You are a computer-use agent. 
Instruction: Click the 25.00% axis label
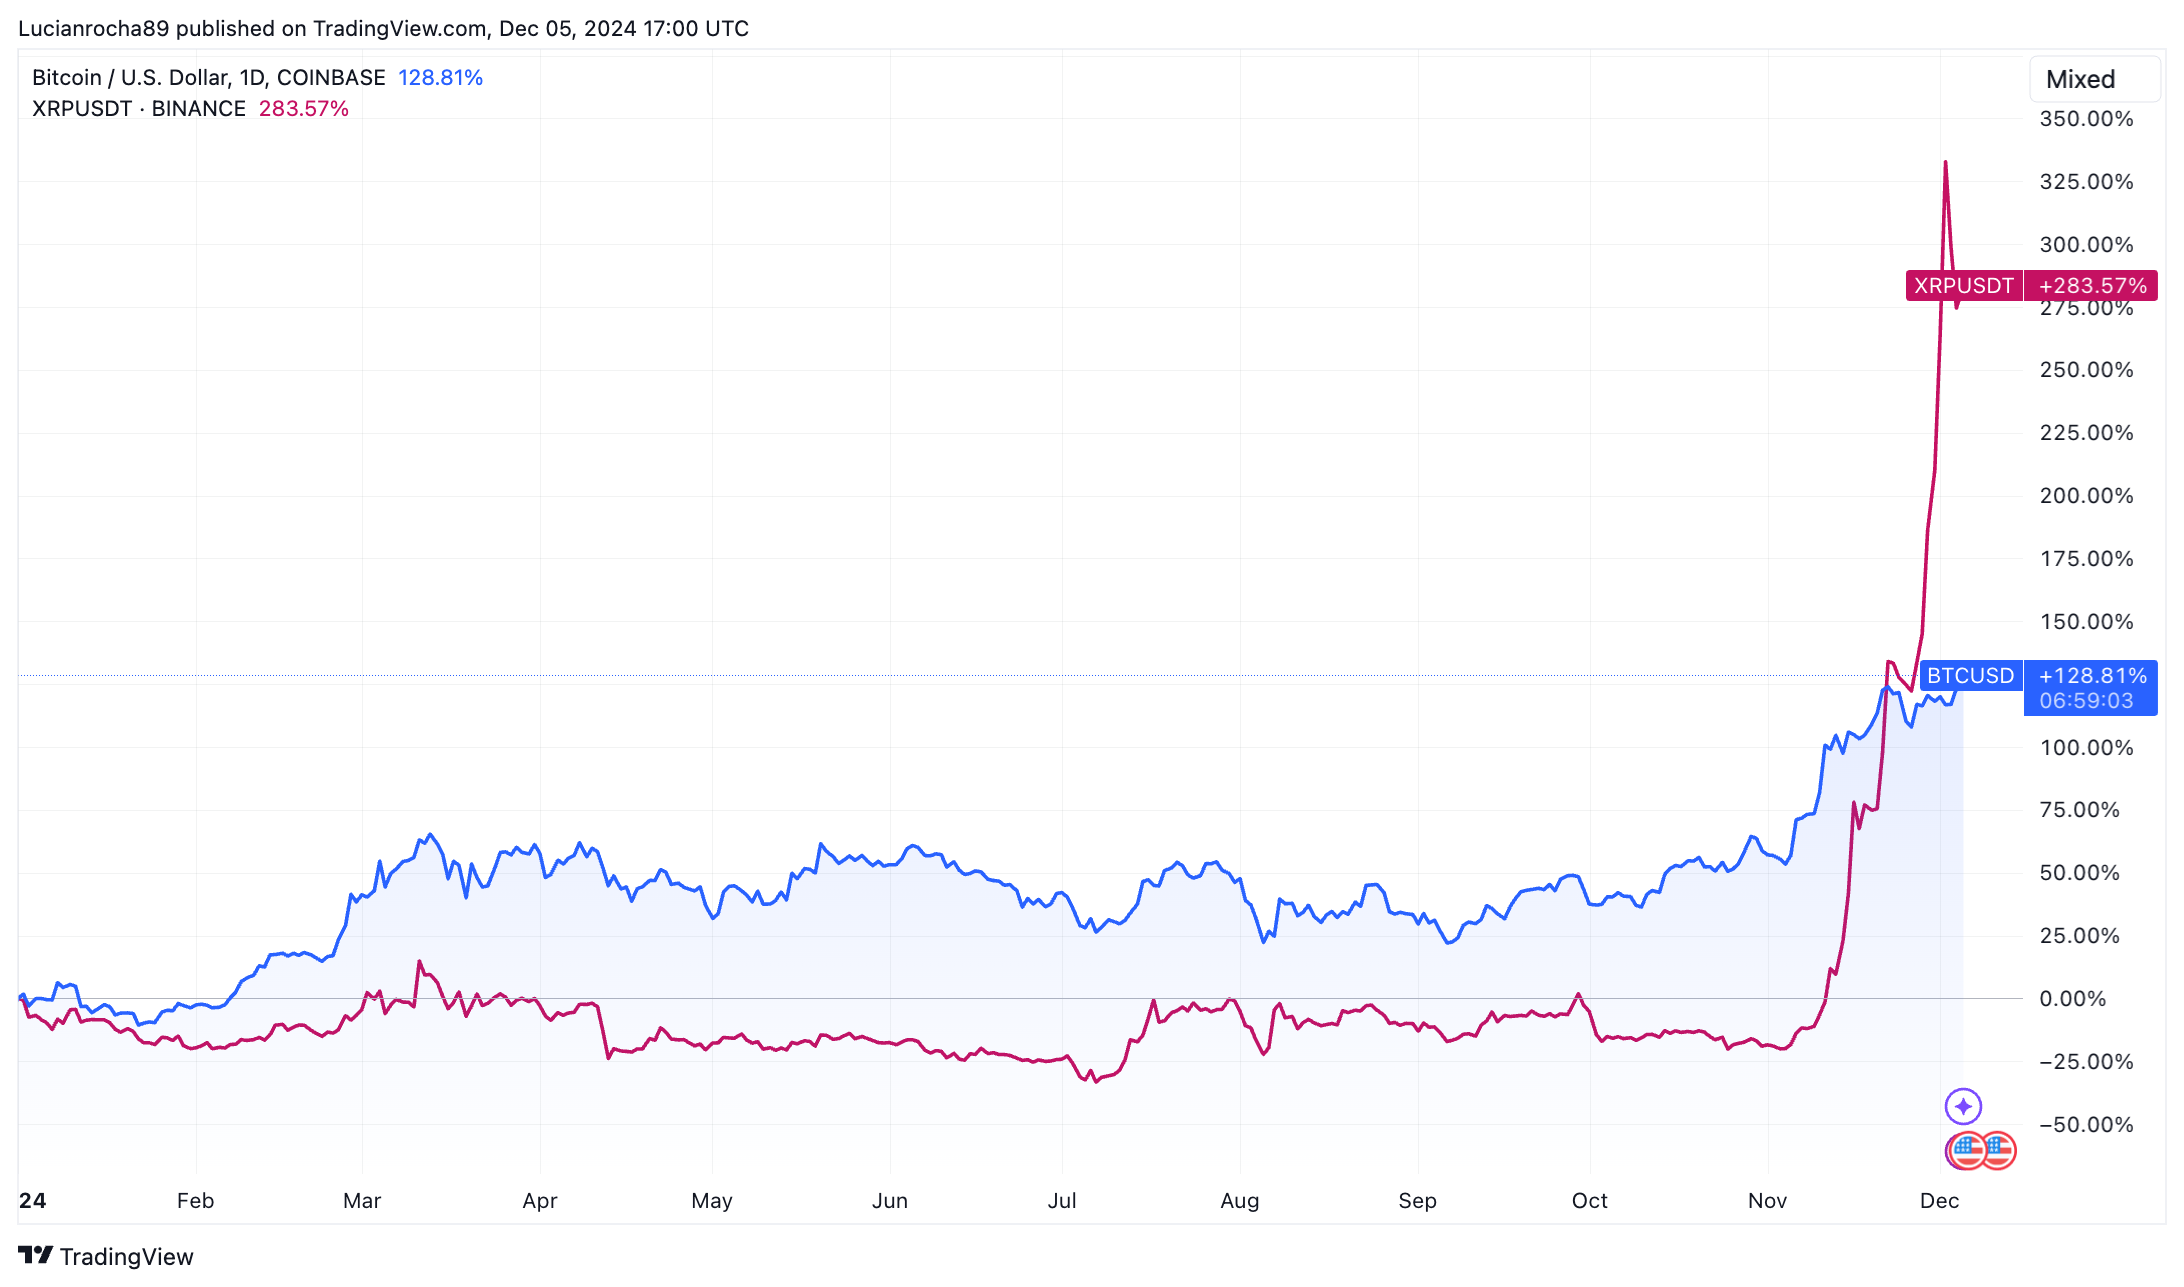[2079, 936]
